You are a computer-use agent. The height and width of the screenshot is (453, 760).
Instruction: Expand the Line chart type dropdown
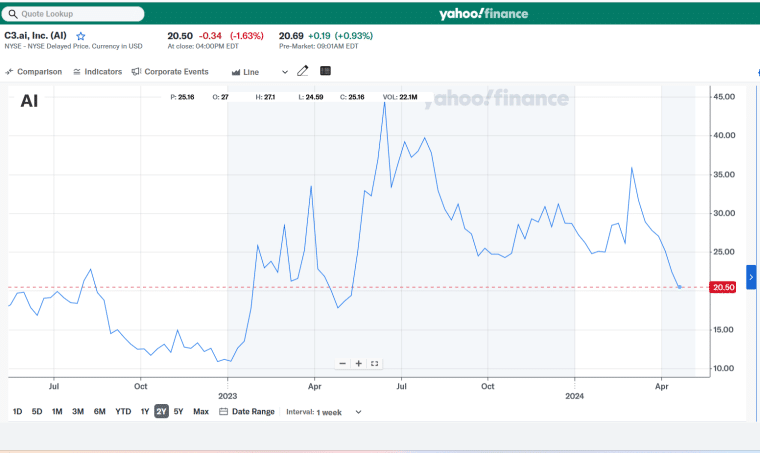click(285, 72)
